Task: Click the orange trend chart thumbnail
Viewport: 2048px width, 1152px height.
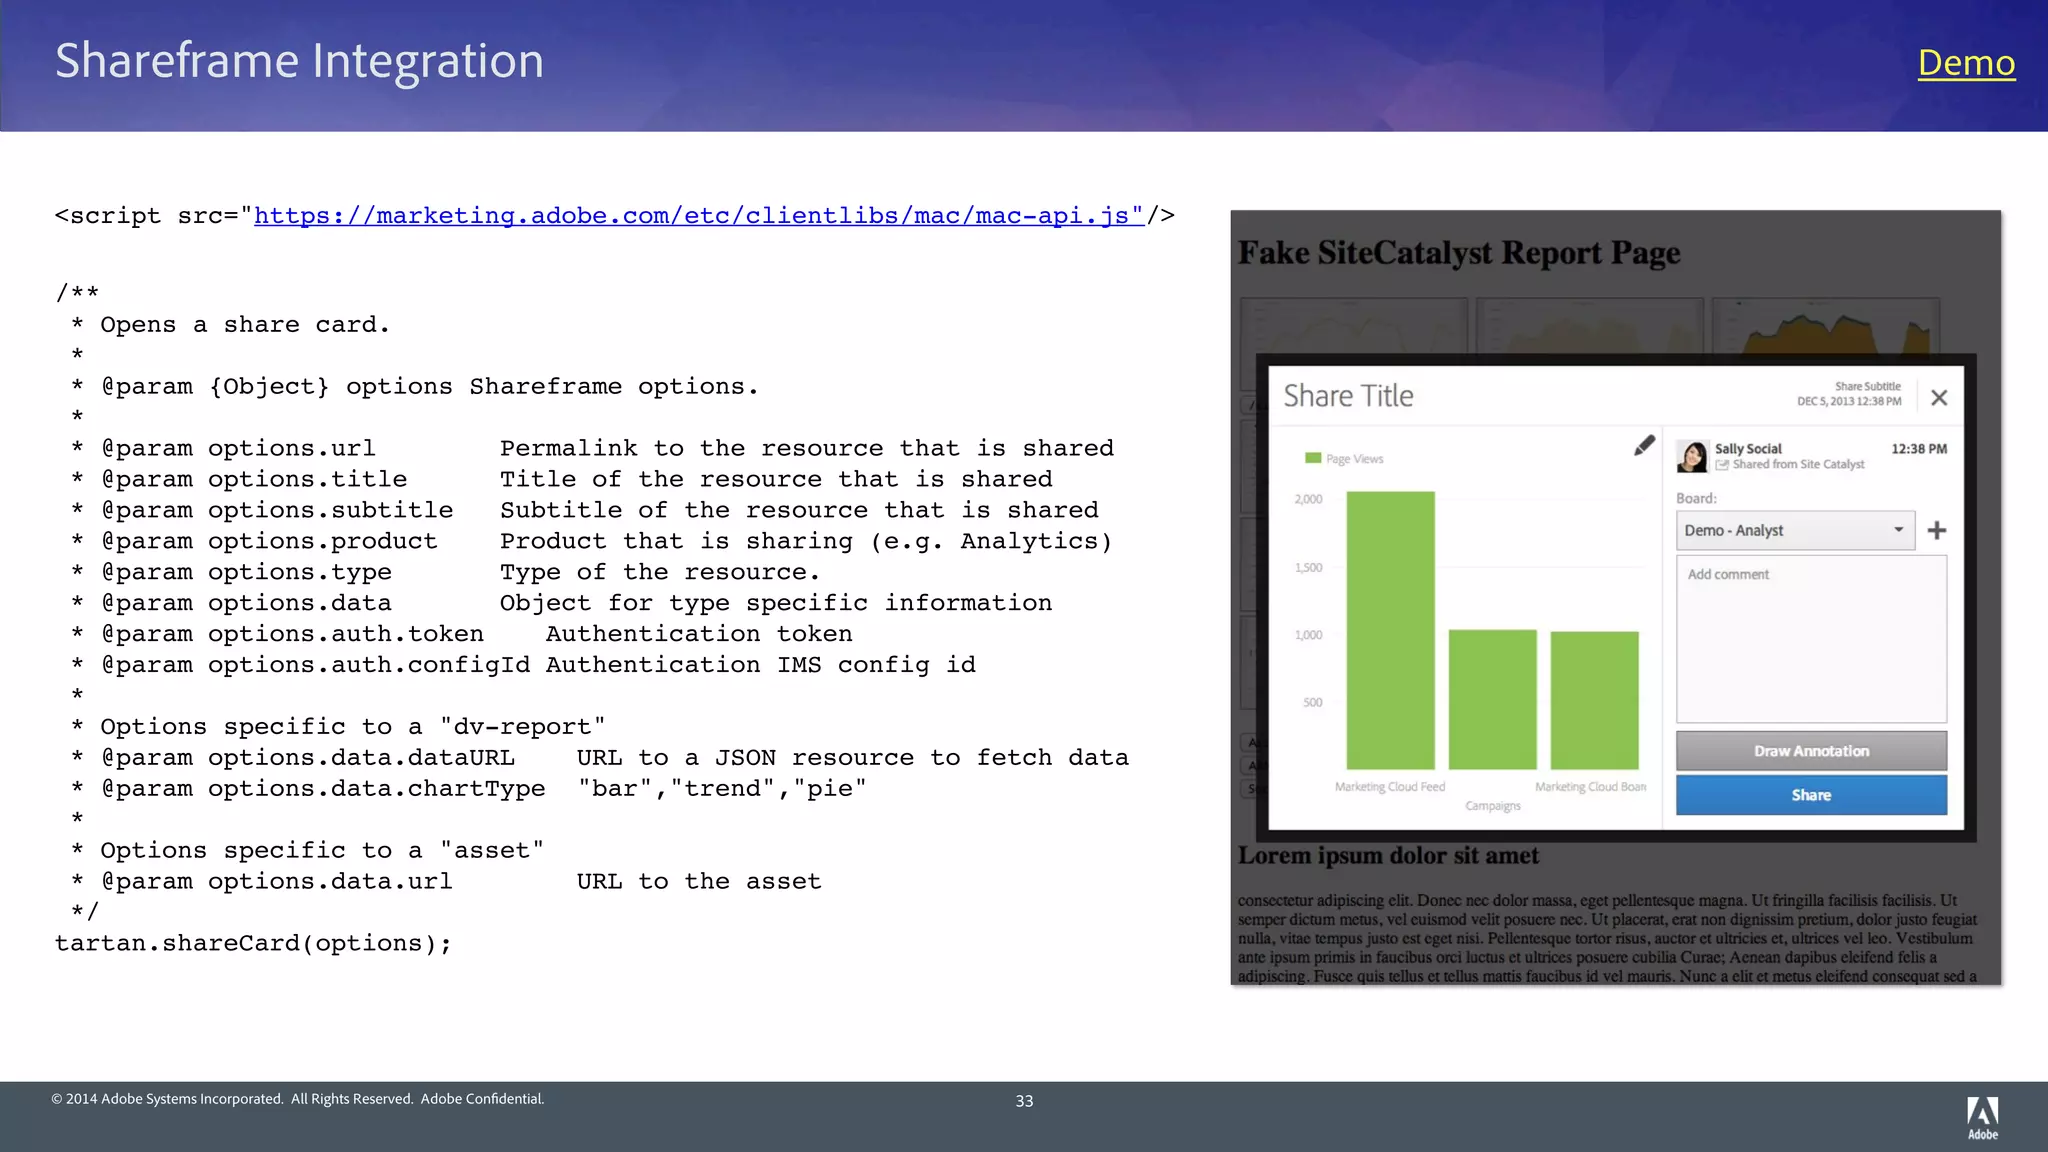Action: point(1824,330)
